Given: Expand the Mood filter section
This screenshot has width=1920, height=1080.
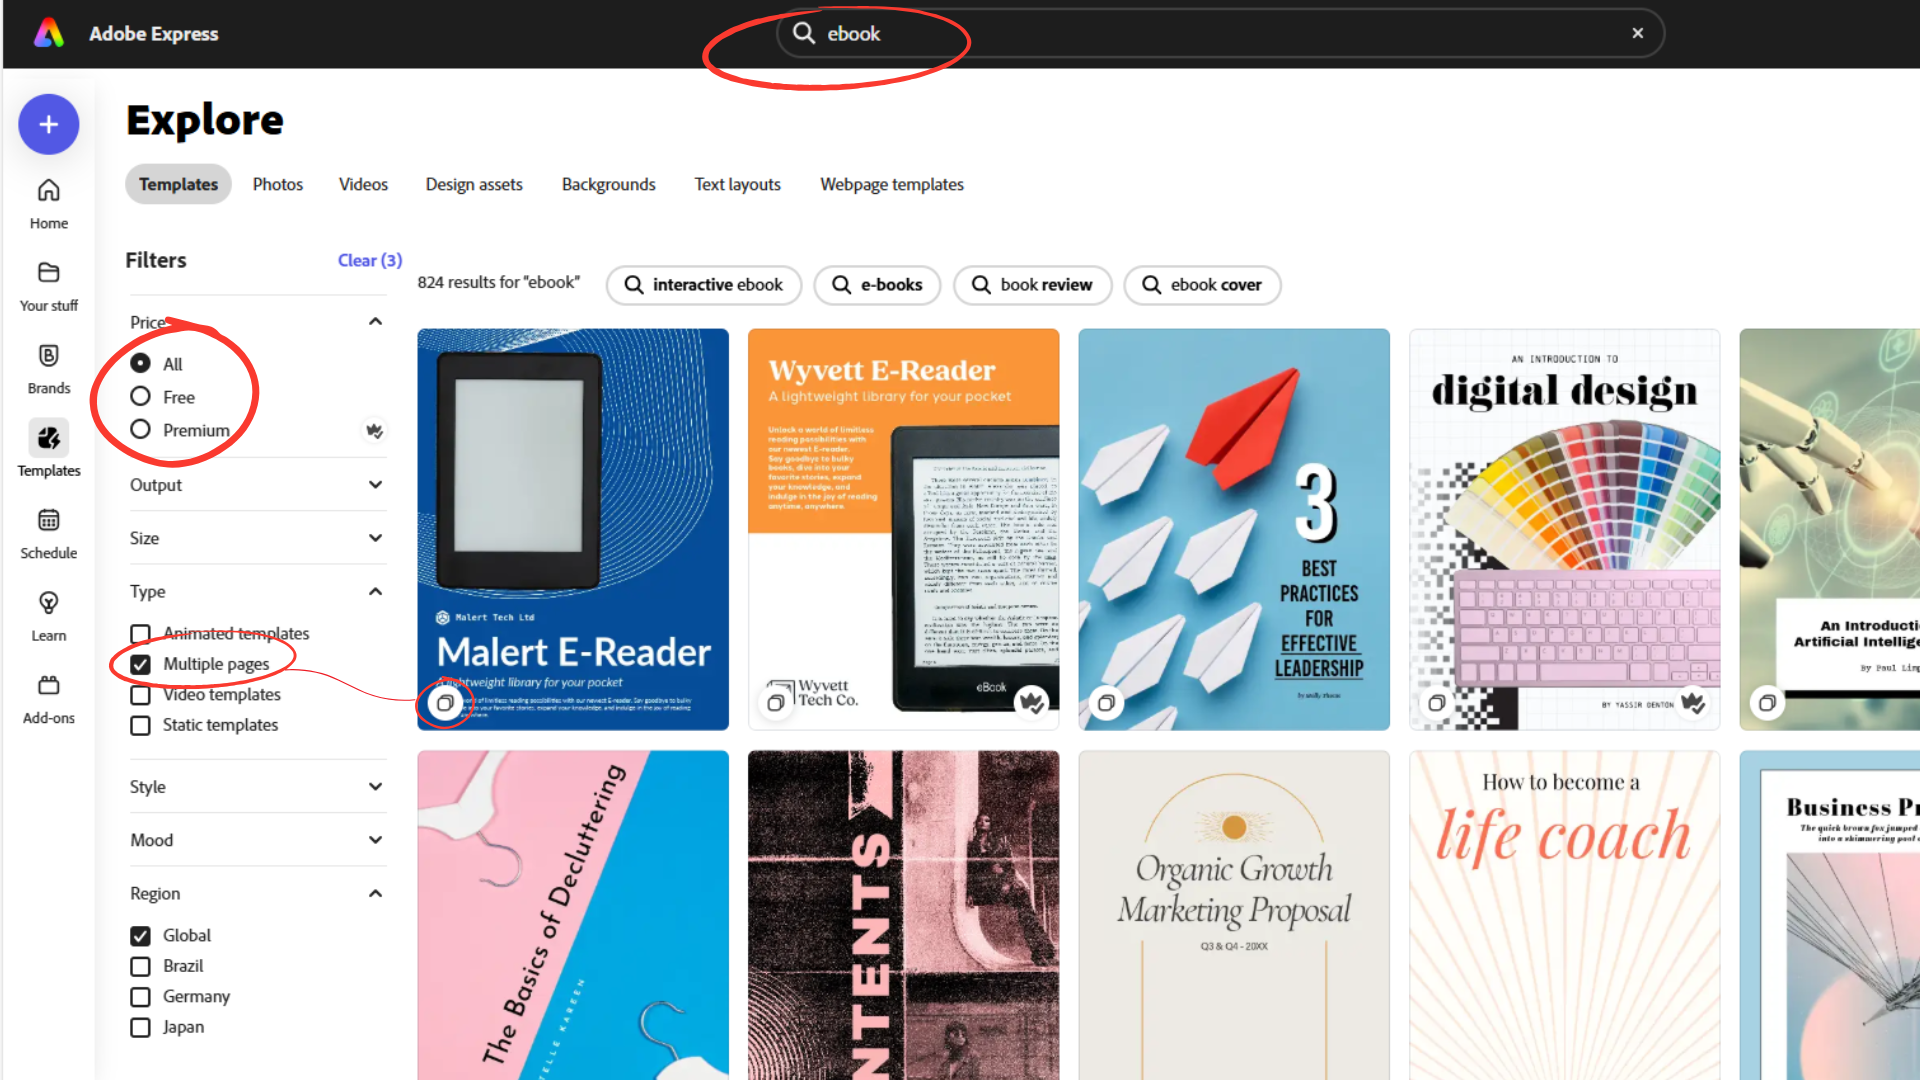Looking at the screenshot, I should coord(257,840).
